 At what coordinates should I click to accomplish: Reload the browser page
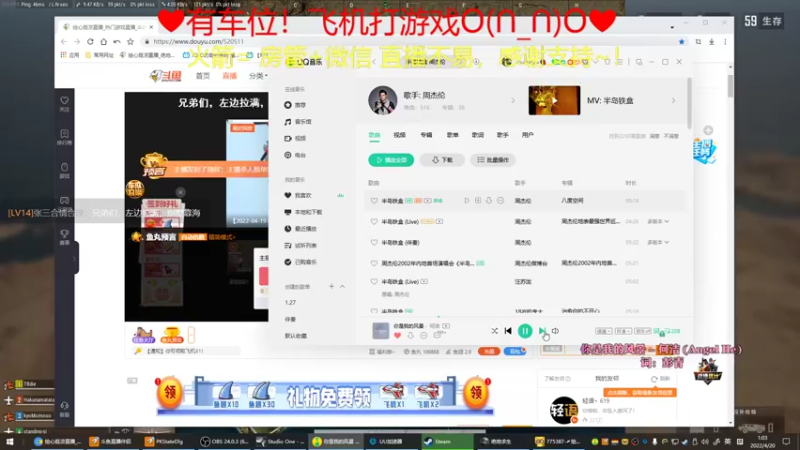click(x=90, y=41)
